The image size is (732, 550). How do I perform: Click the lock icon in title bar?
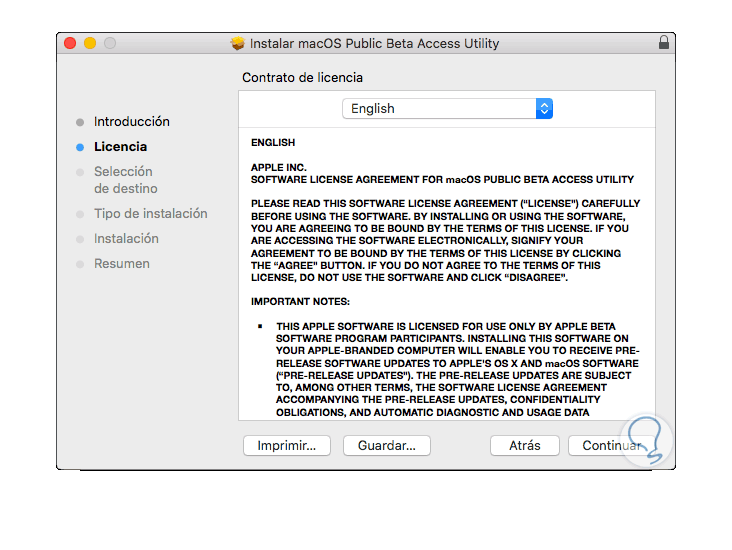663,42
